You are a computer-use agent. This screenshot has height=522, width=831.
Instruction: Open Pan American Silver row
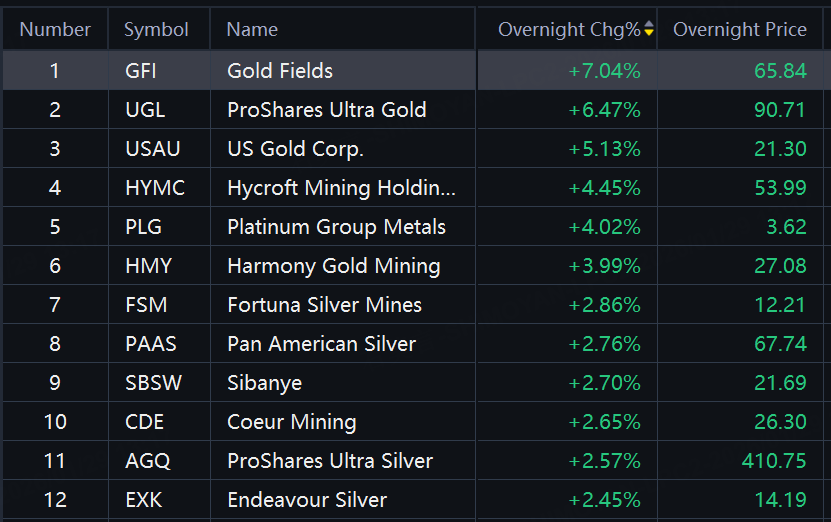[x=321, y=344]
